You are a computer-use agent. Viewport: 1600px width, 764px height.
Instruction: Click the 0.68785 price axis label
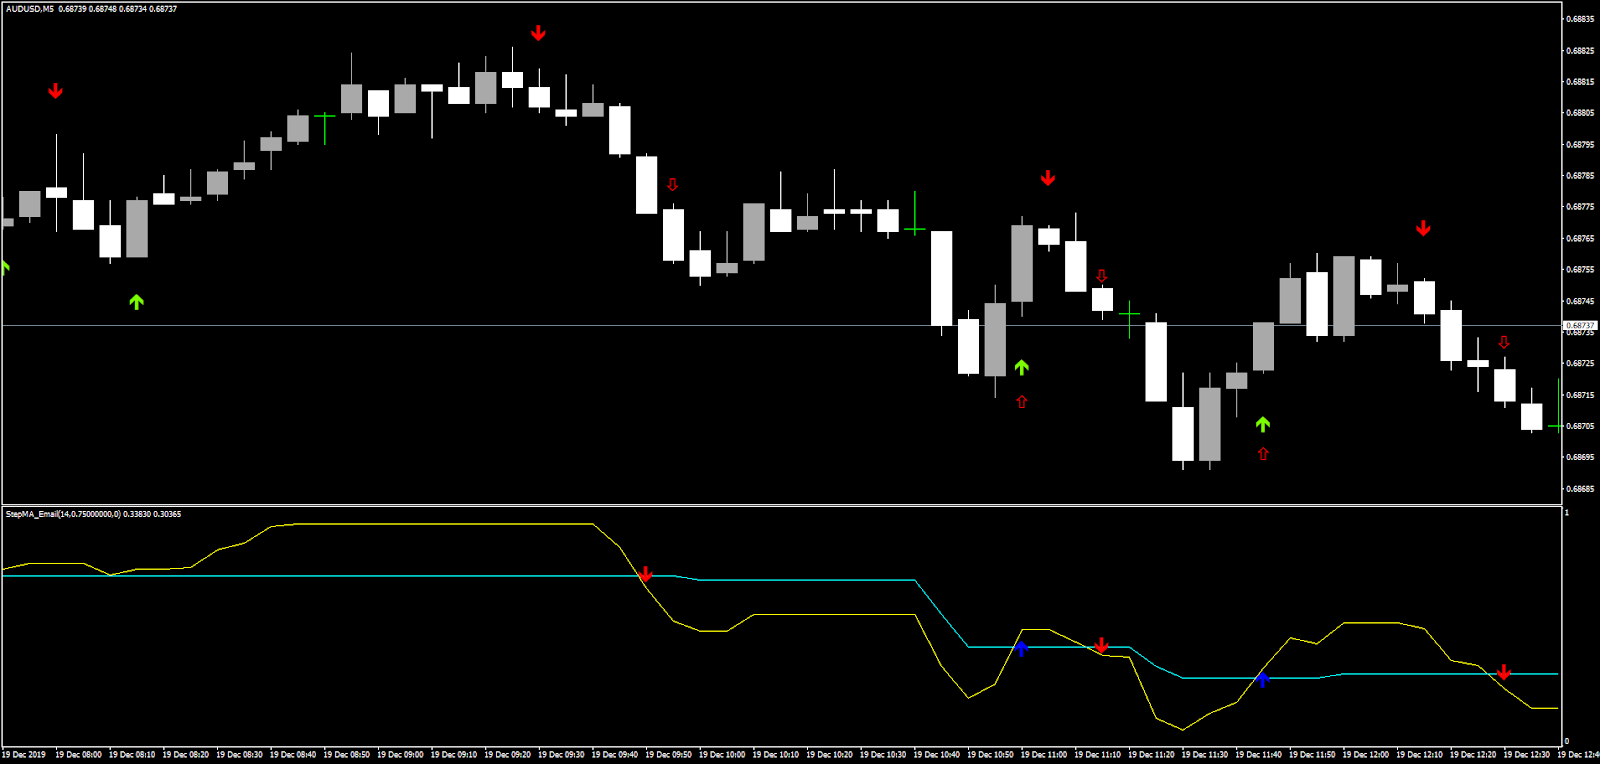(x=1580, y=176)
